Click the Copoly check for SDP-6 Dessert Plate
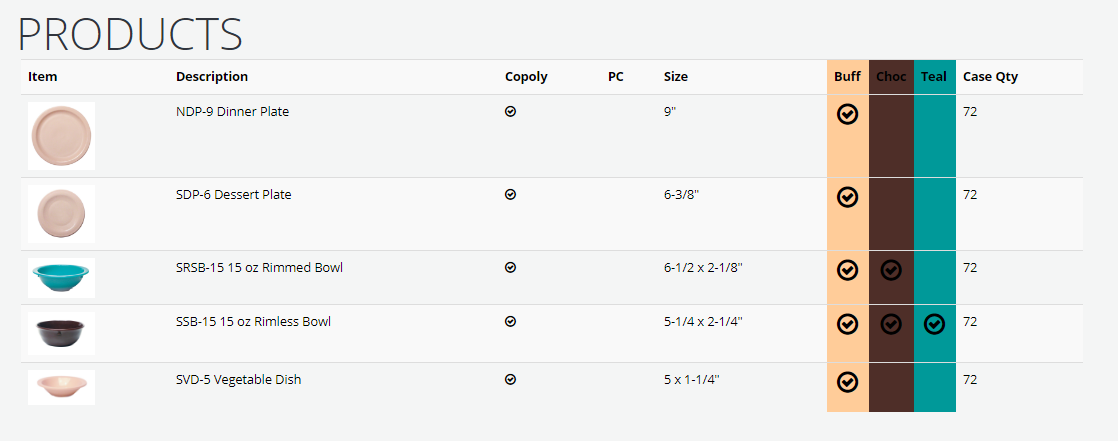 [511, 194]
